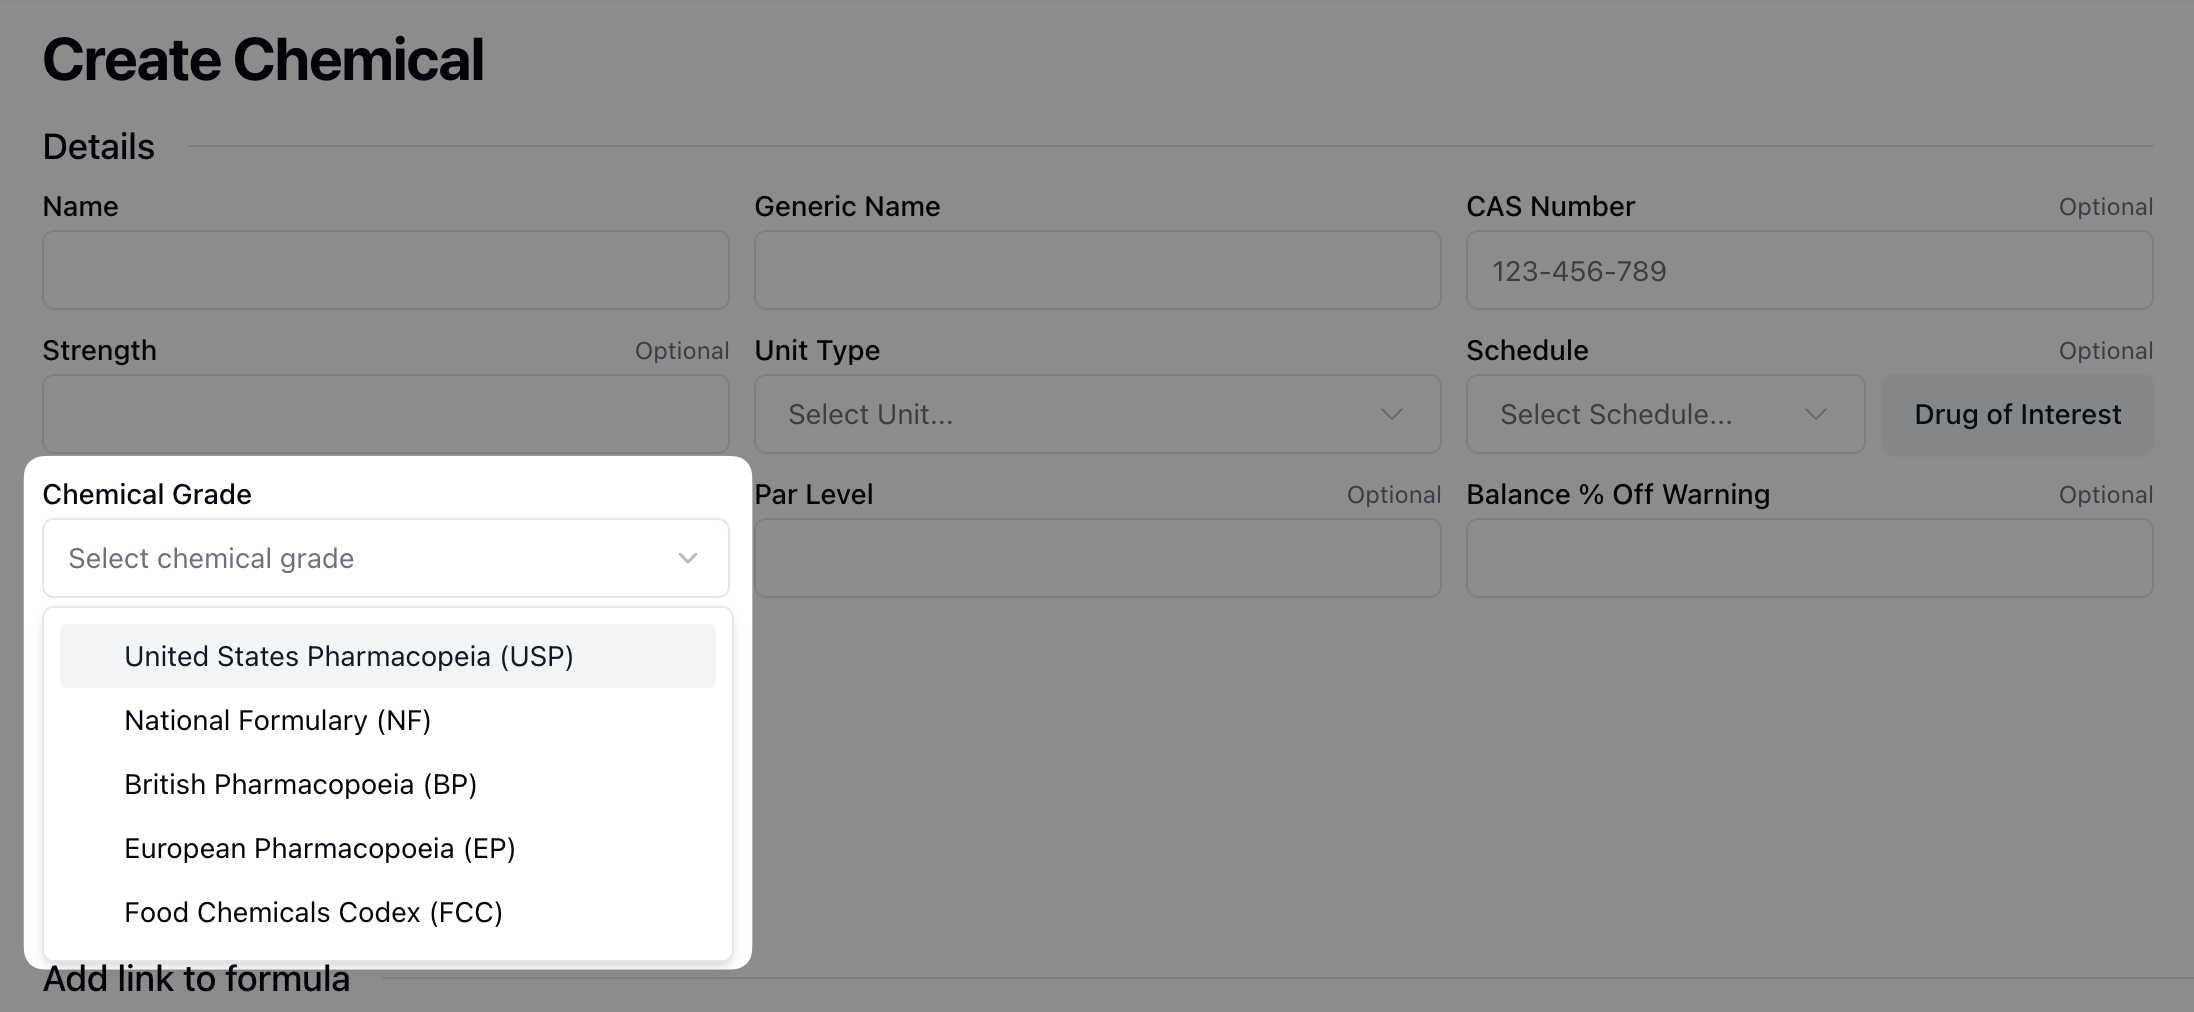
Task: Click the CAS Number input field
Action: pos(1808,270)
